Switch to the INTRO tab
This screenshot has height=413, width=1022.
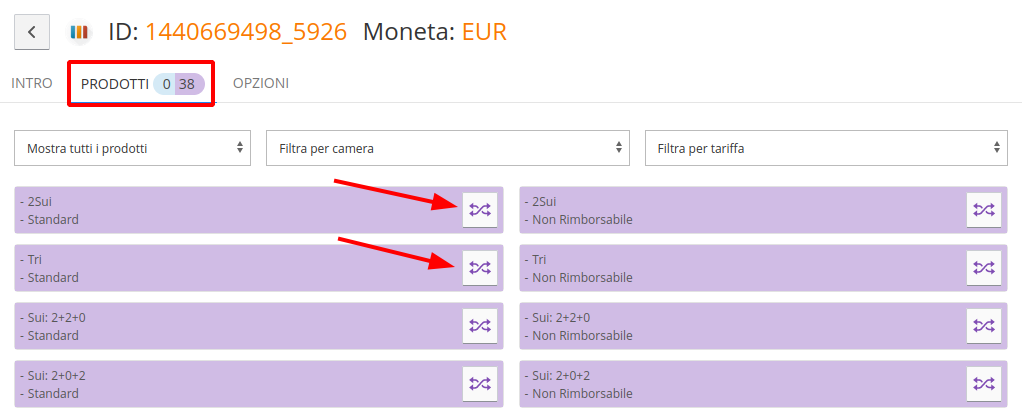click(32, 84)
